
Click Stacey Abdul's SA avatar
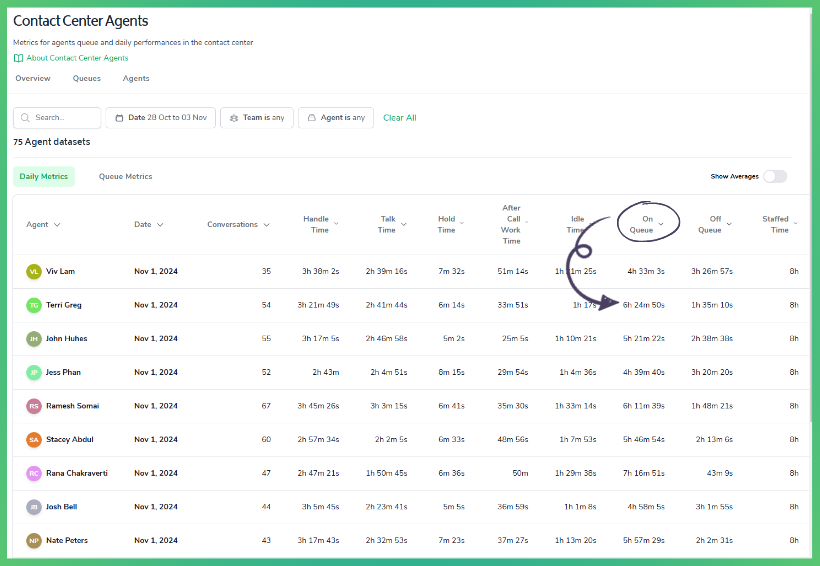point(34,439)
